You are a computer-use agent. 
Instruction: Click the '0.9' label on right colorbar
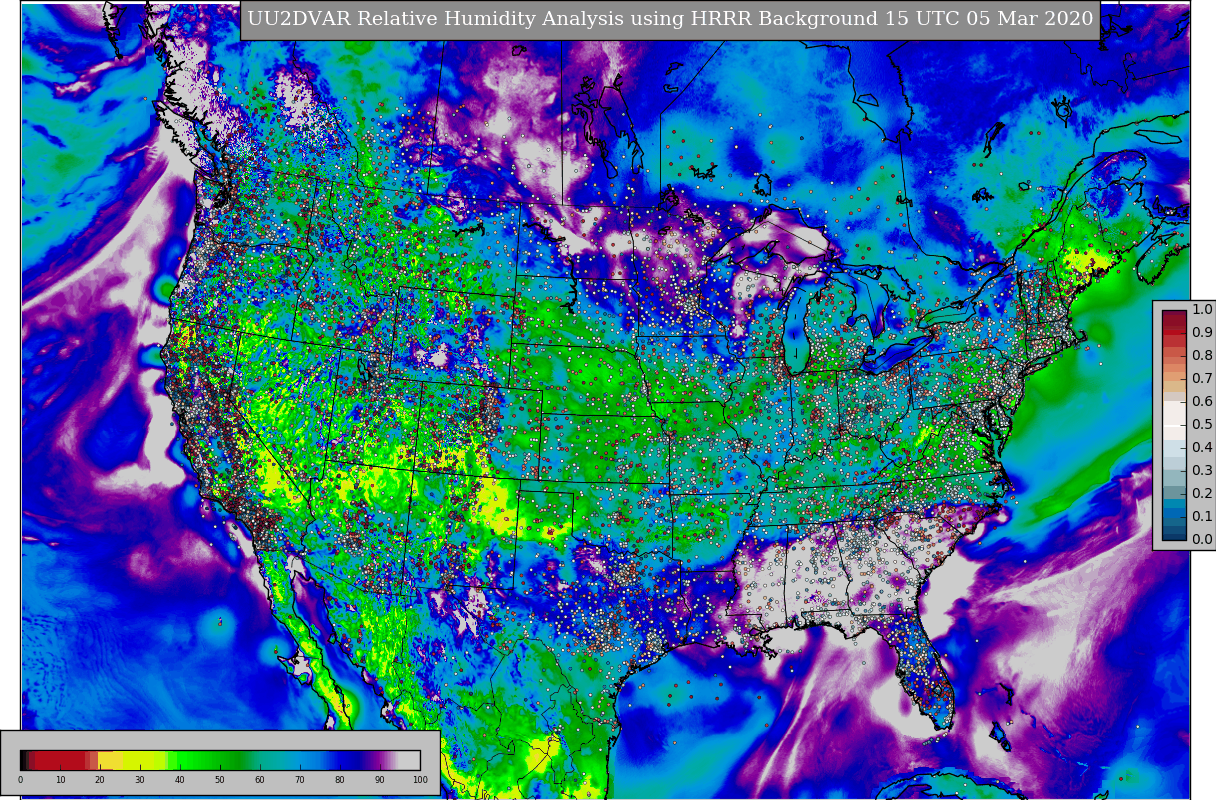(x=1202, y=332)
